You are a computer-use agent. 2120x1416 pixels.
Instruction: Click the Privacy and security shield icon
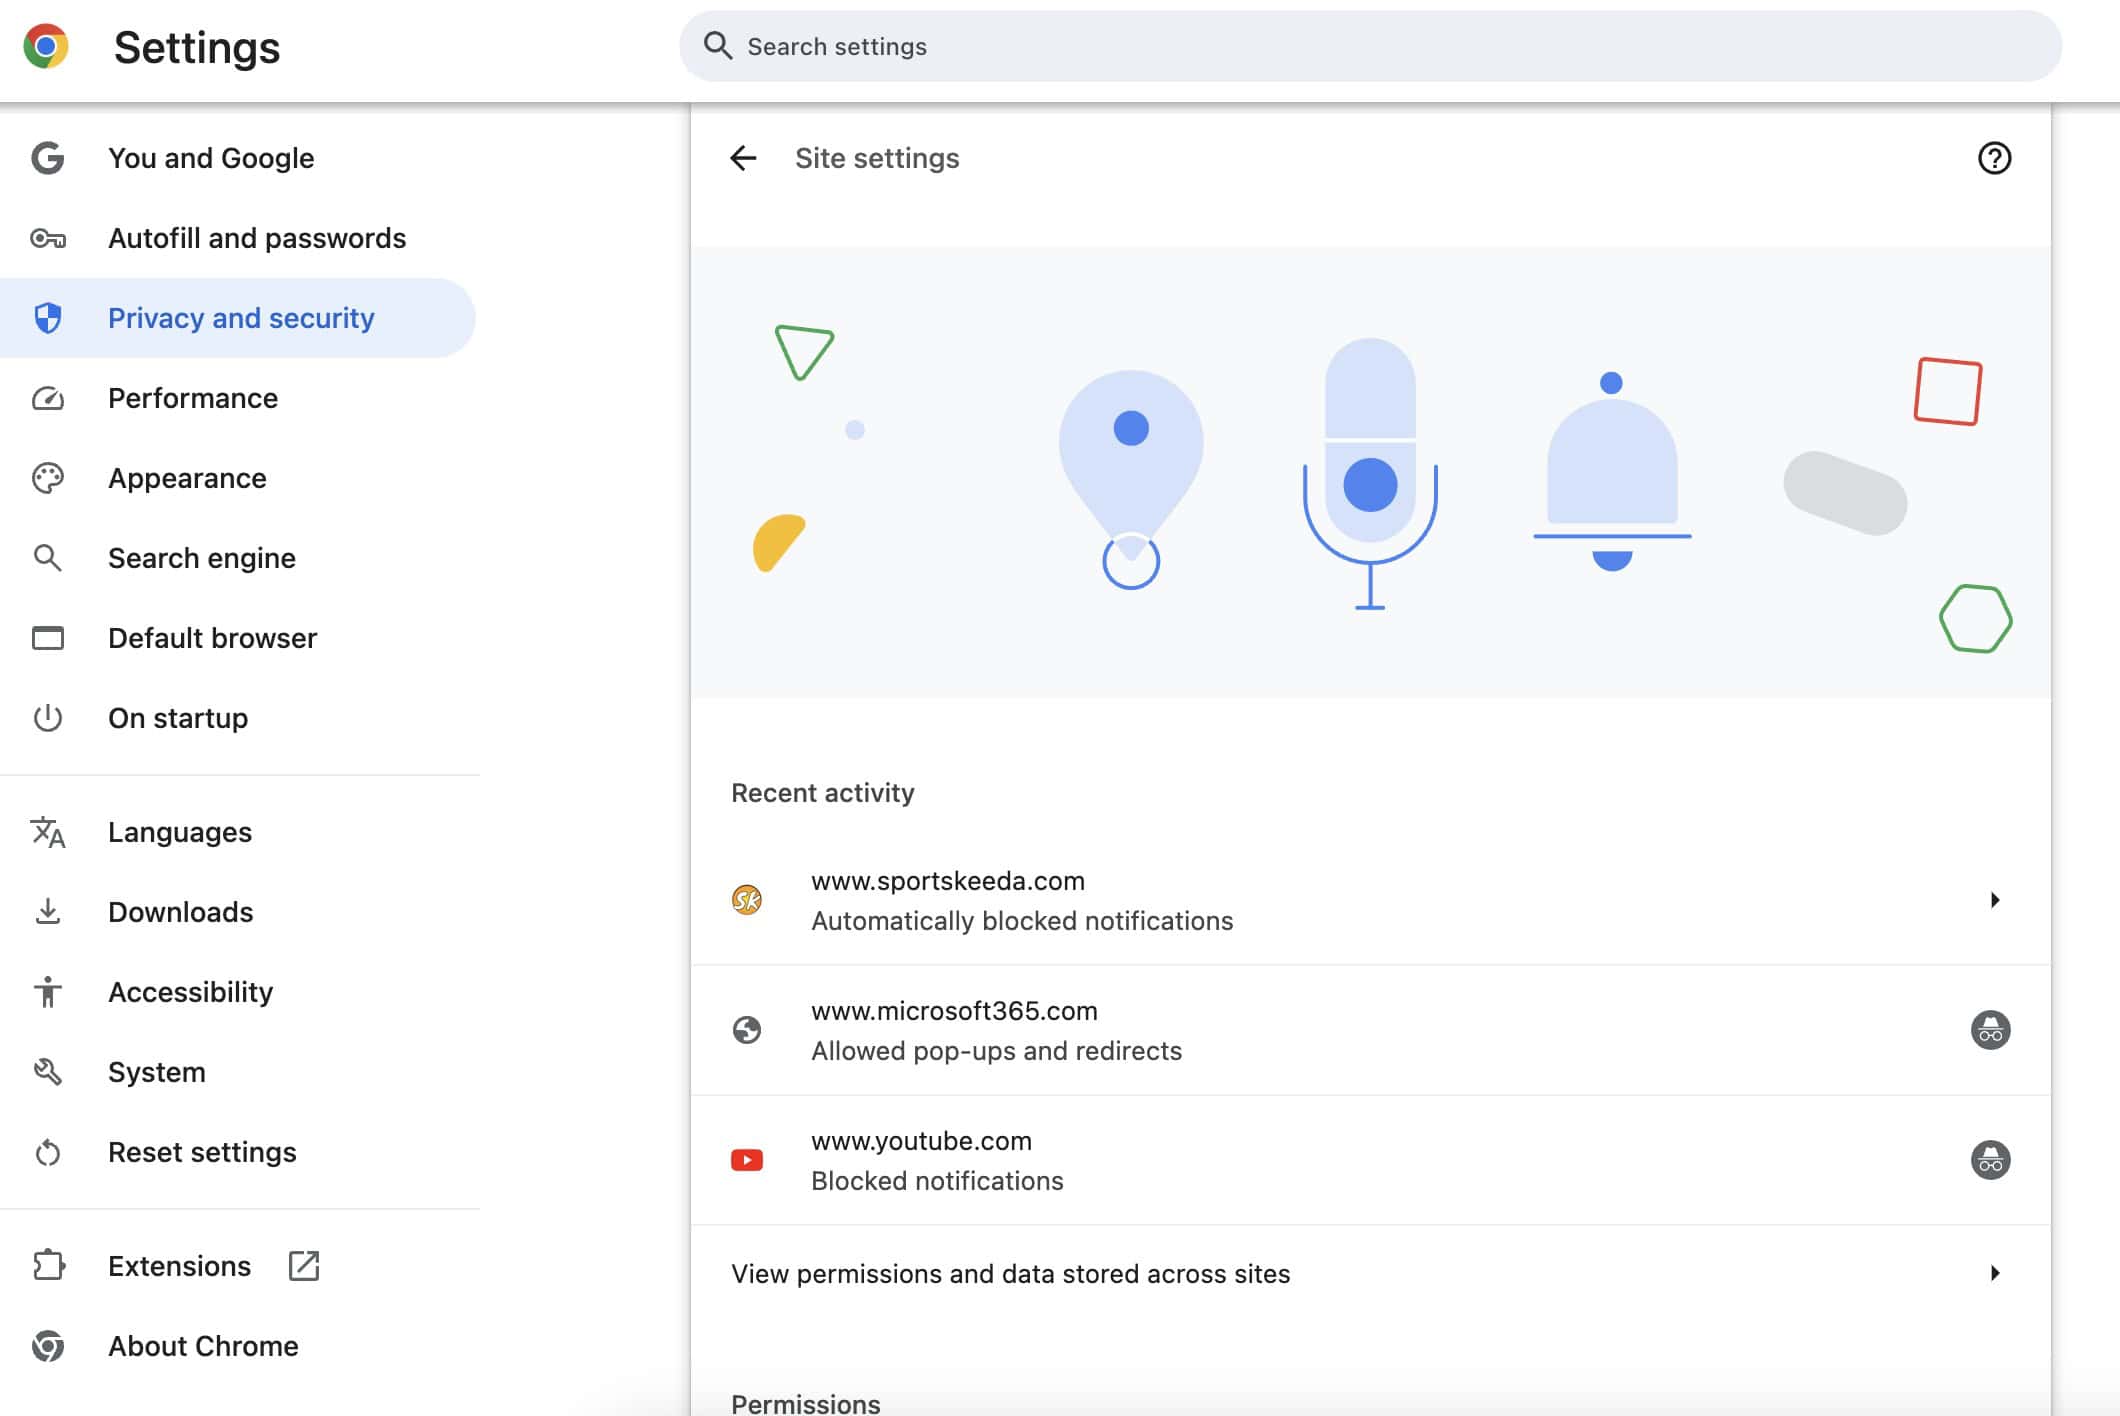click(x=47, y=316)
